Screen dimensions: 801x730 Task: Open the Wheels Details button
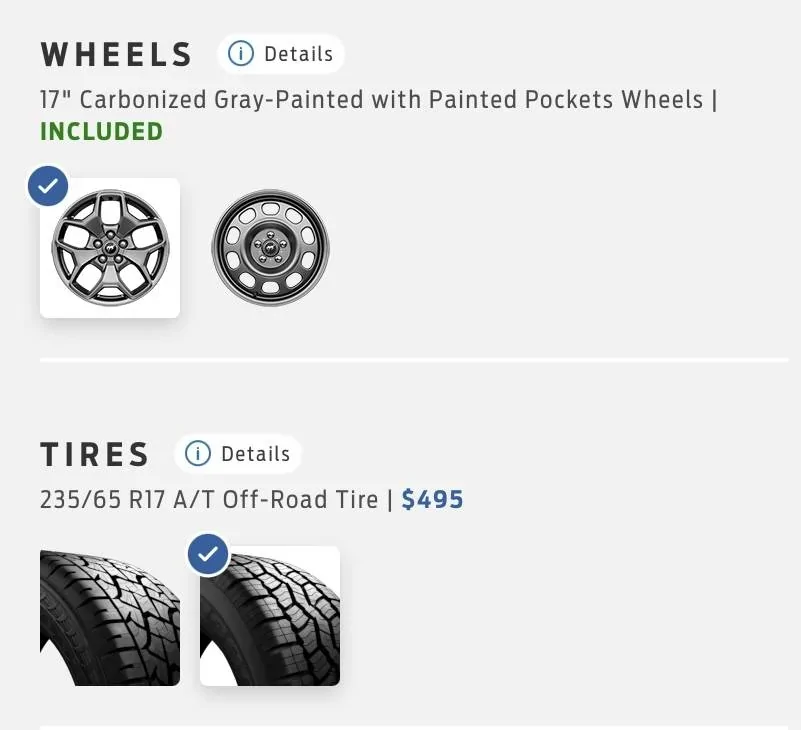pos(281,54)
